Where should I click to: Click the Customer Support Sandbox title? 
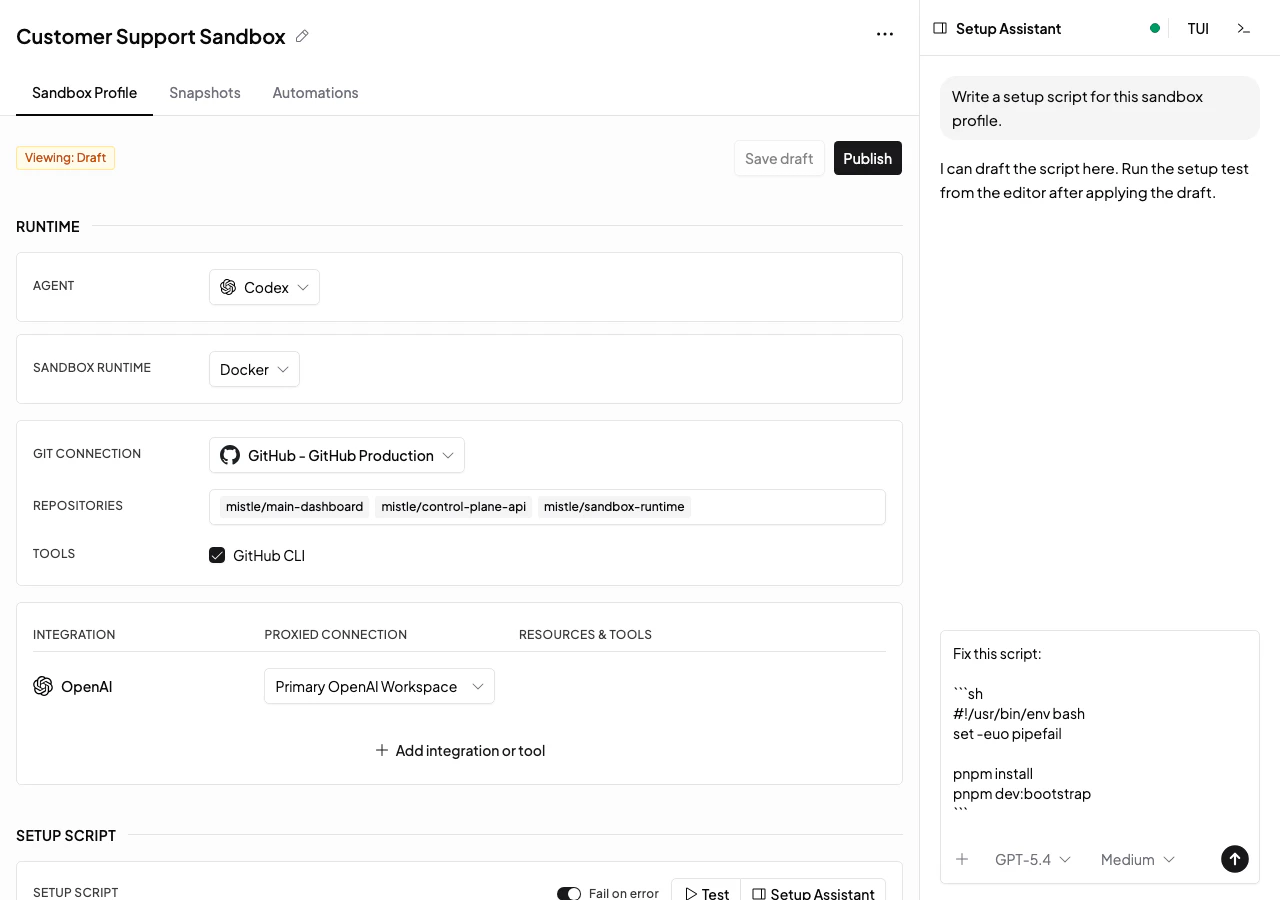151,36
